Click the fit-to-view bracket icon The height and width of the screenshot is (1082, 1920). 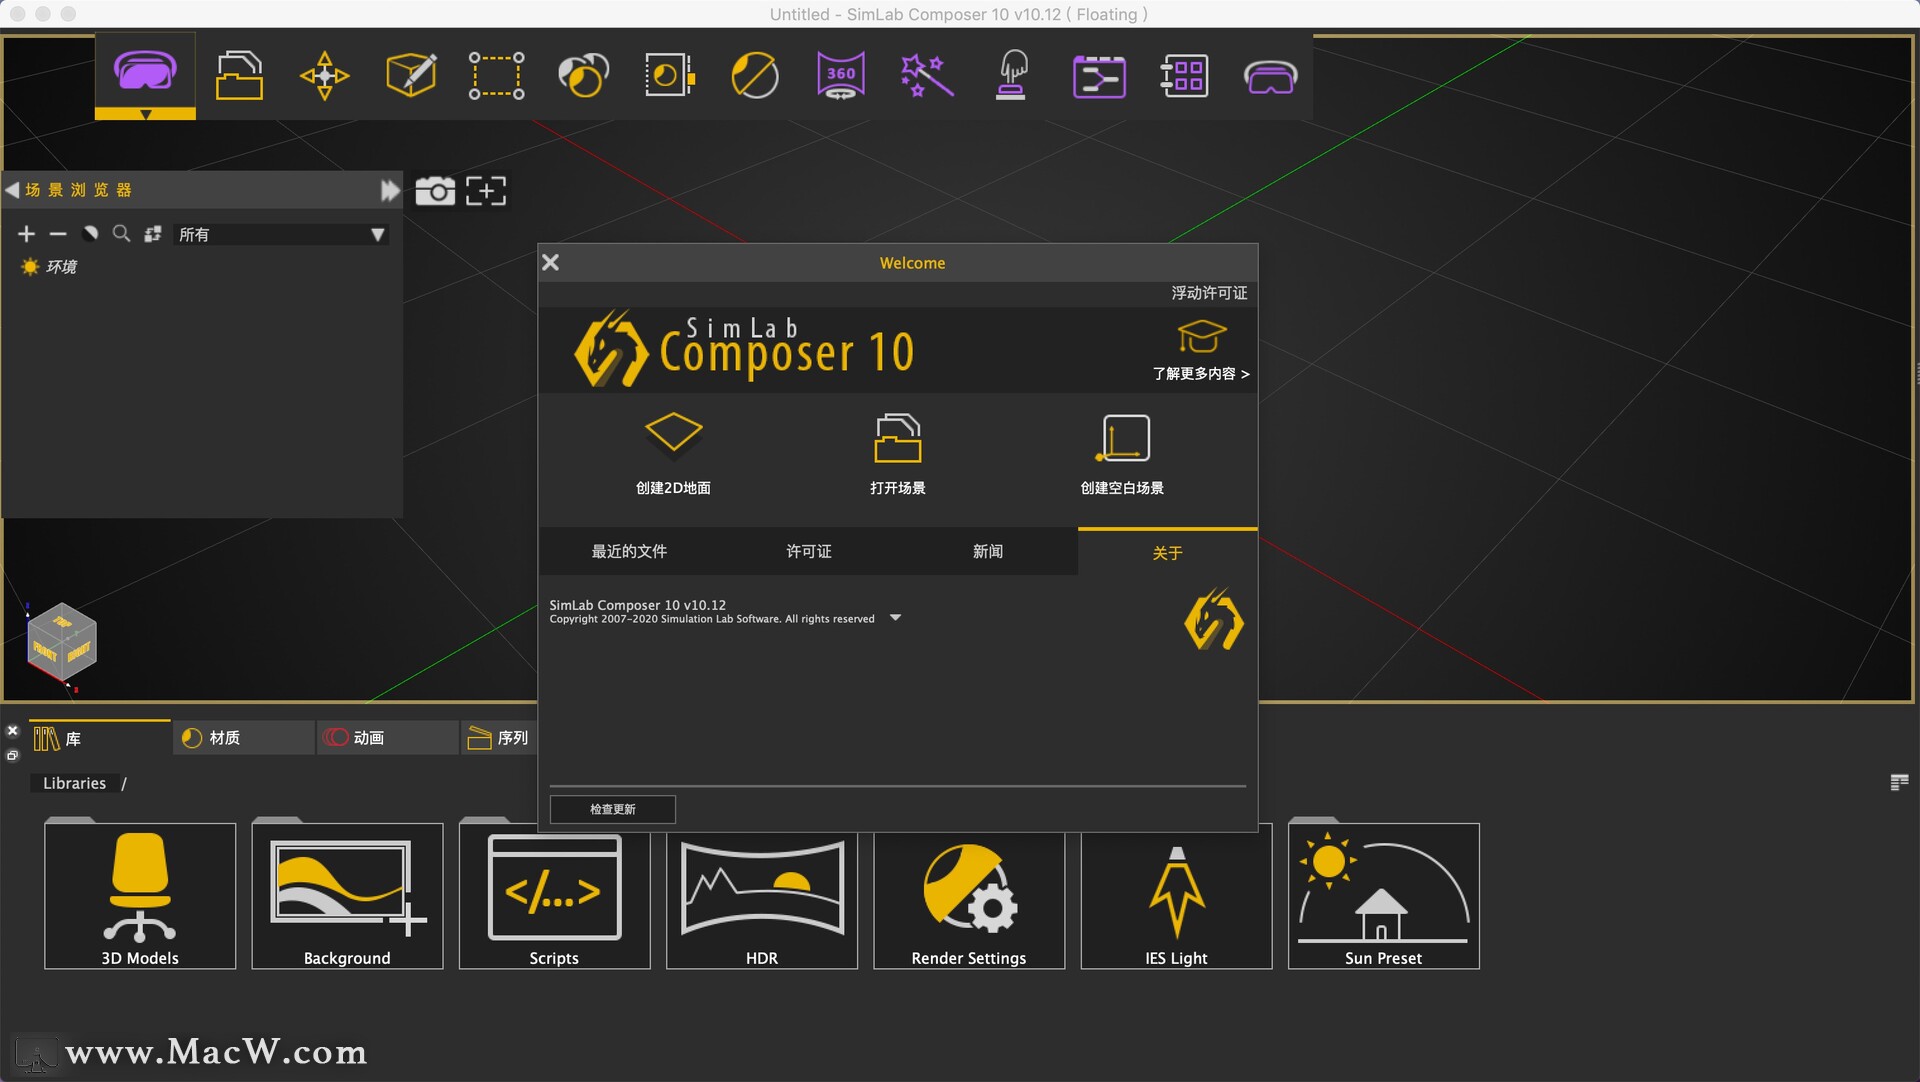tap(486, 190)
